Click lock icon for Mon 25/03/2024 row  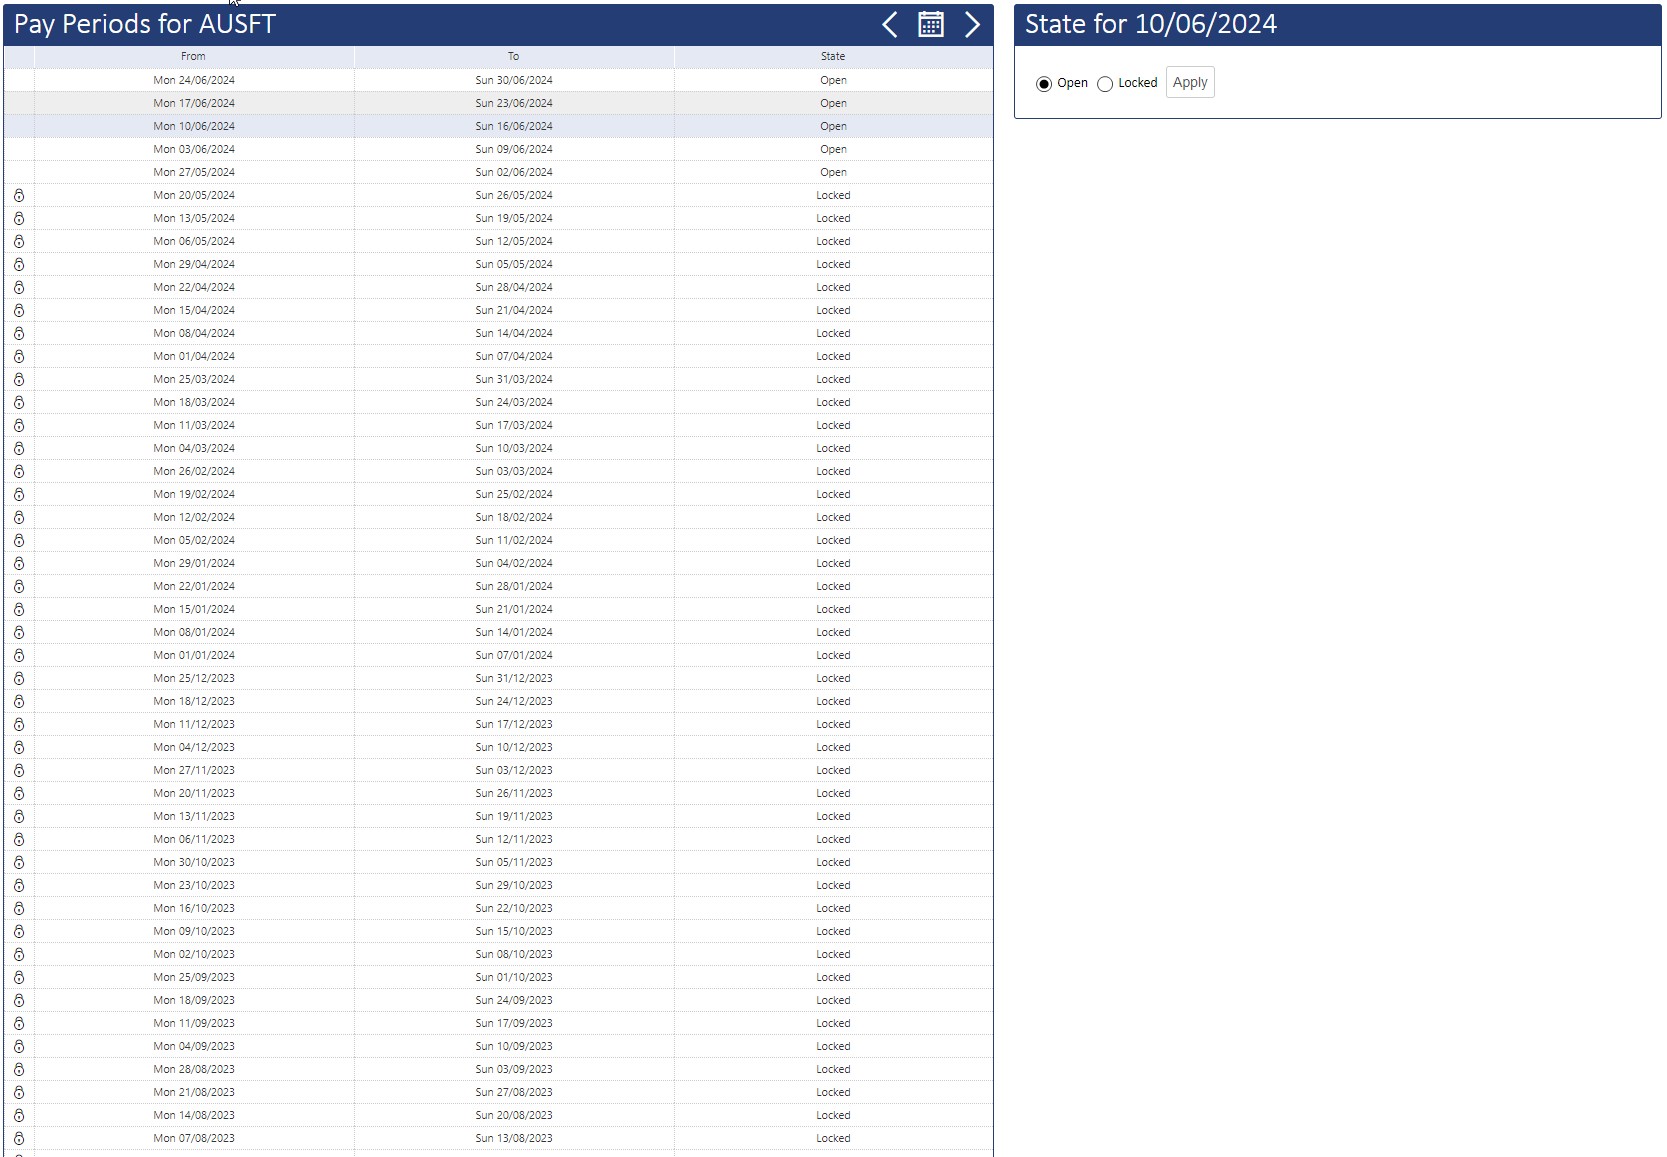[x=19, y=380]
